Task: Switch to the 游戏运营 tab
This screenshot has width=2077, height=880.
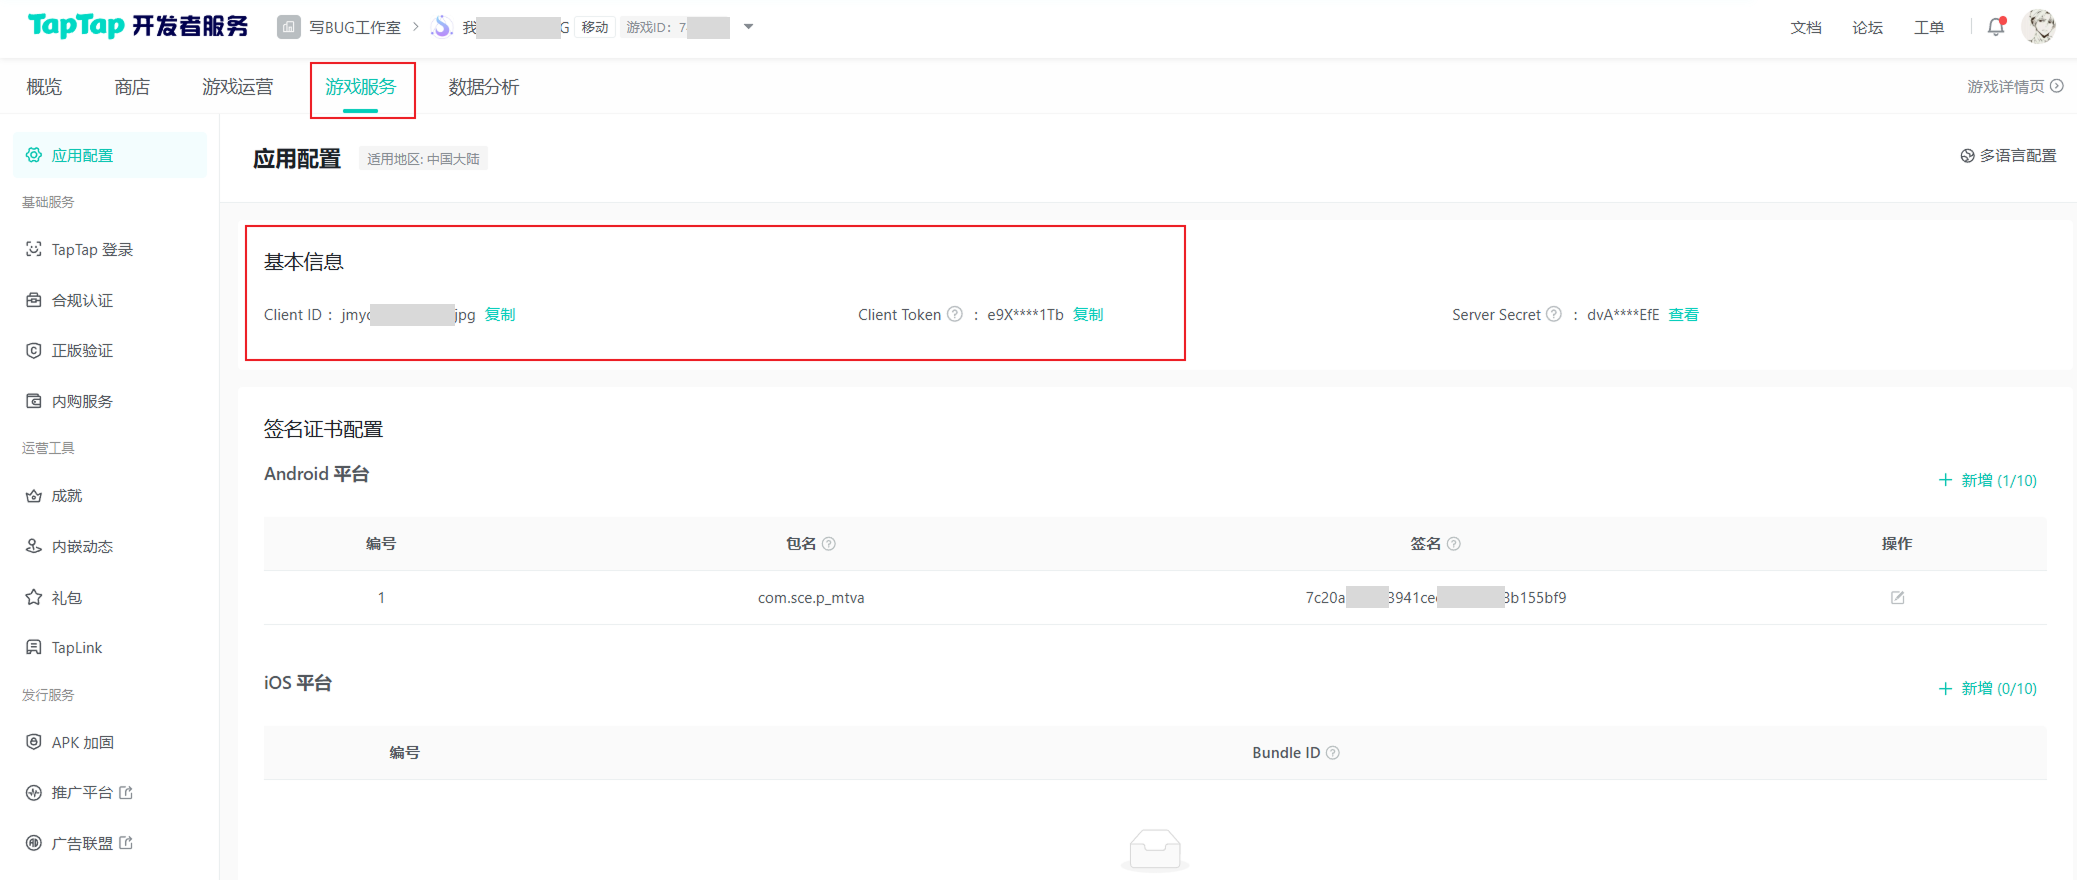Action: (237, 87)
